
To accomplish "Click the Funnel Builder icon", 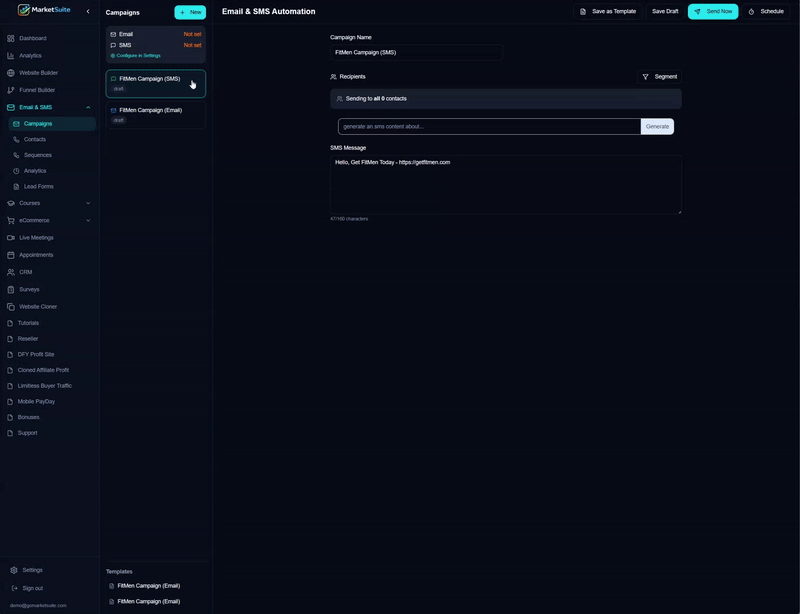I will click(x=11, y=90).
